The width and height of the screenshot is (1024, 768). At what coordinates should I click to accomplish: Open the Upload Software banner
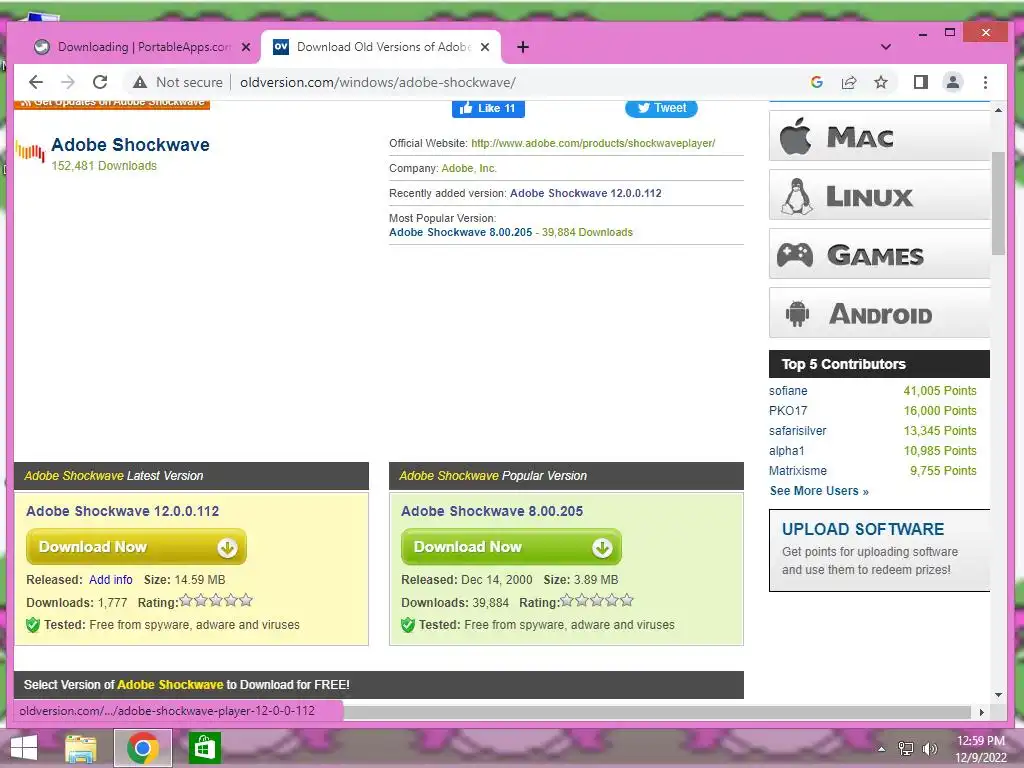tap(879, 551)
